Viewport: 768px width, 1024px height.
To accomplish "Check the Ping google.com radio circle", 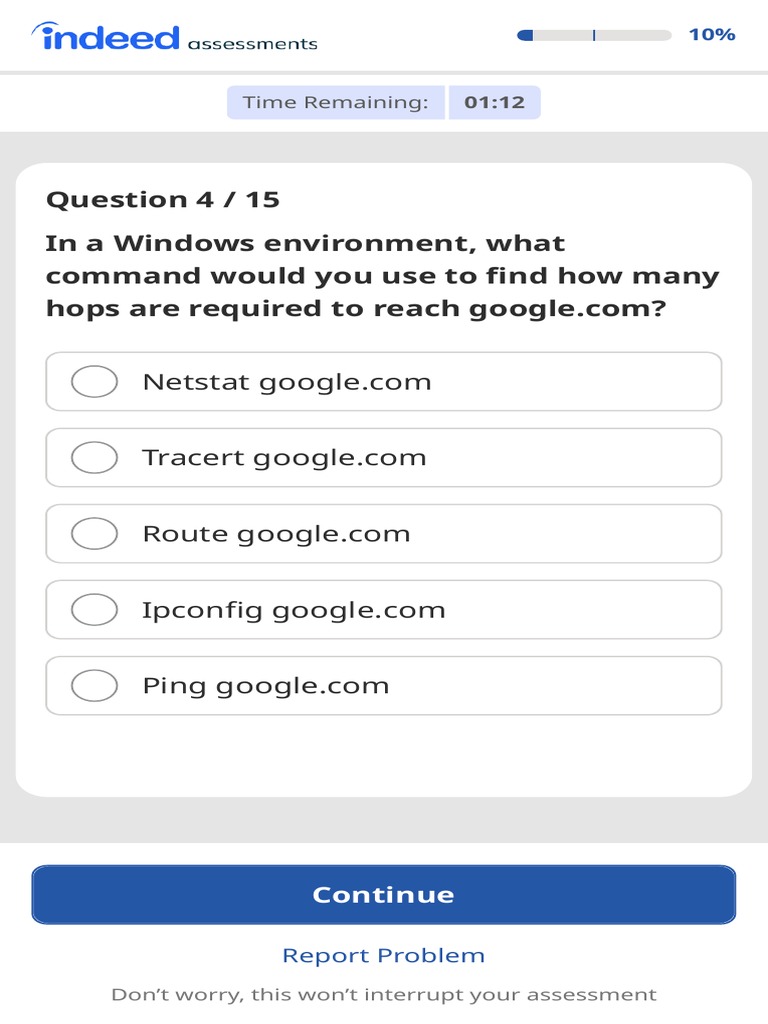I will [95, 685].
